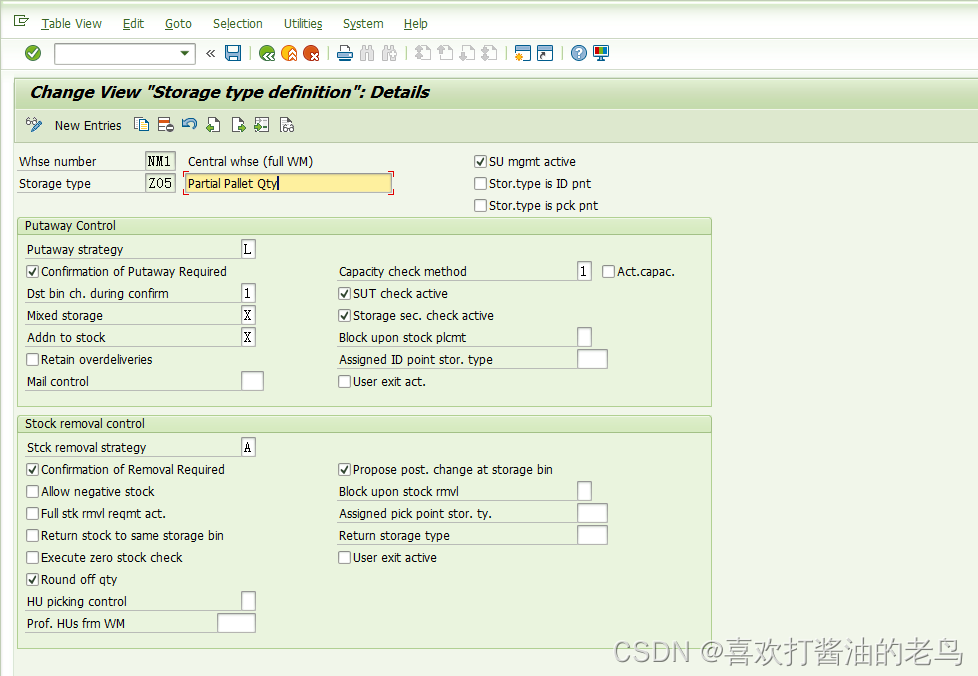
Task: Click the New Entries button
Action: click(x=87, y=125)
